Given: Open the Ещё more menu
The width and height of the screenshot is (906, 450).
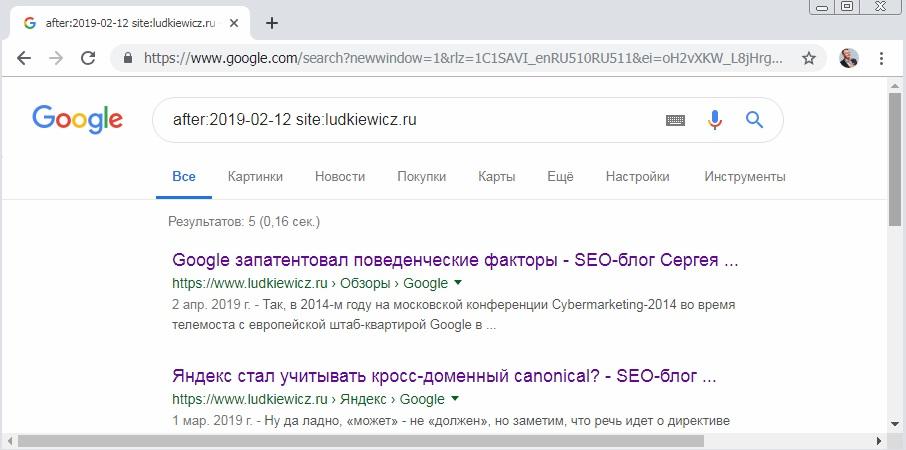Looking at the screenshot, I should (x=560, y=176).
